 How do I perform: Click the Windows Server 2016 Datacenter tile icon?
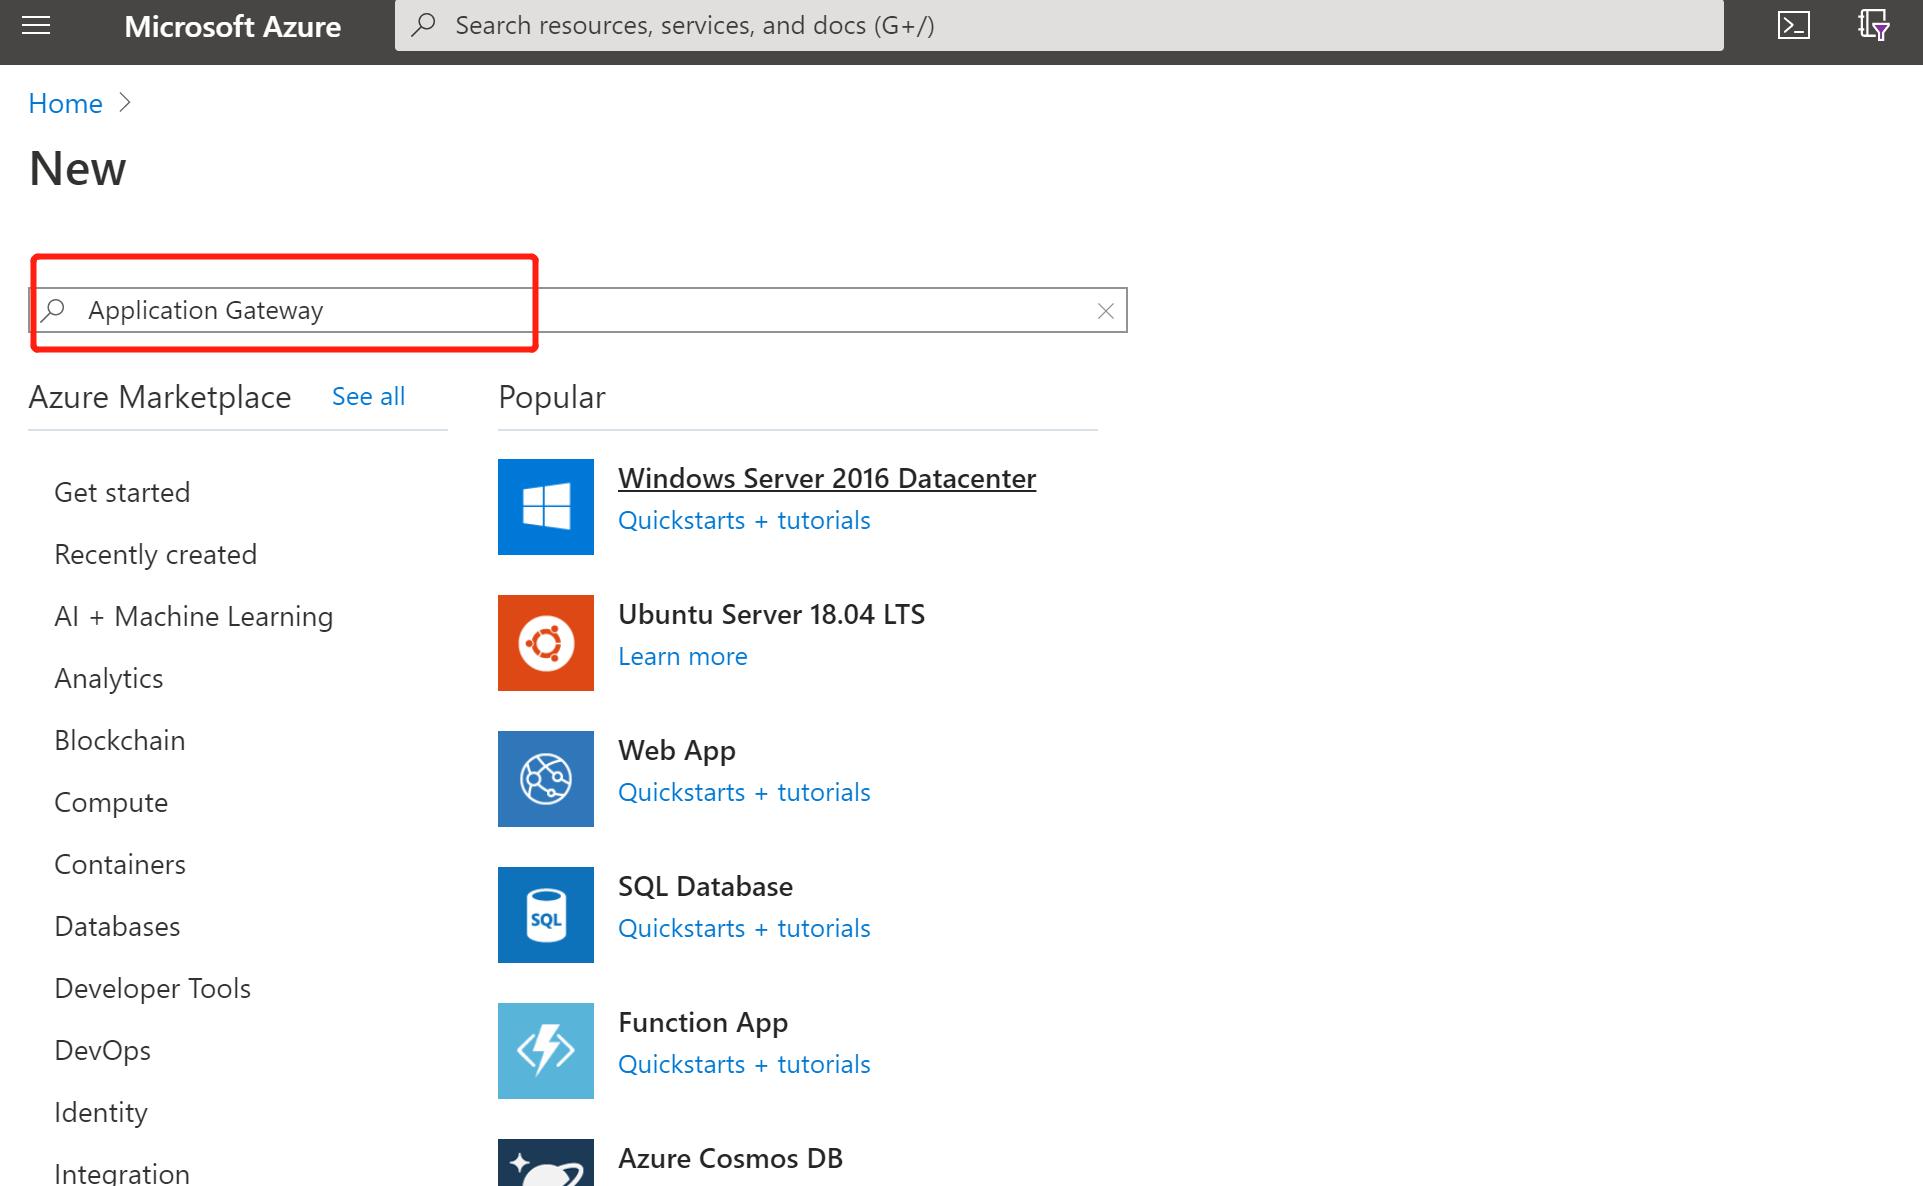(x=545, y=506)
